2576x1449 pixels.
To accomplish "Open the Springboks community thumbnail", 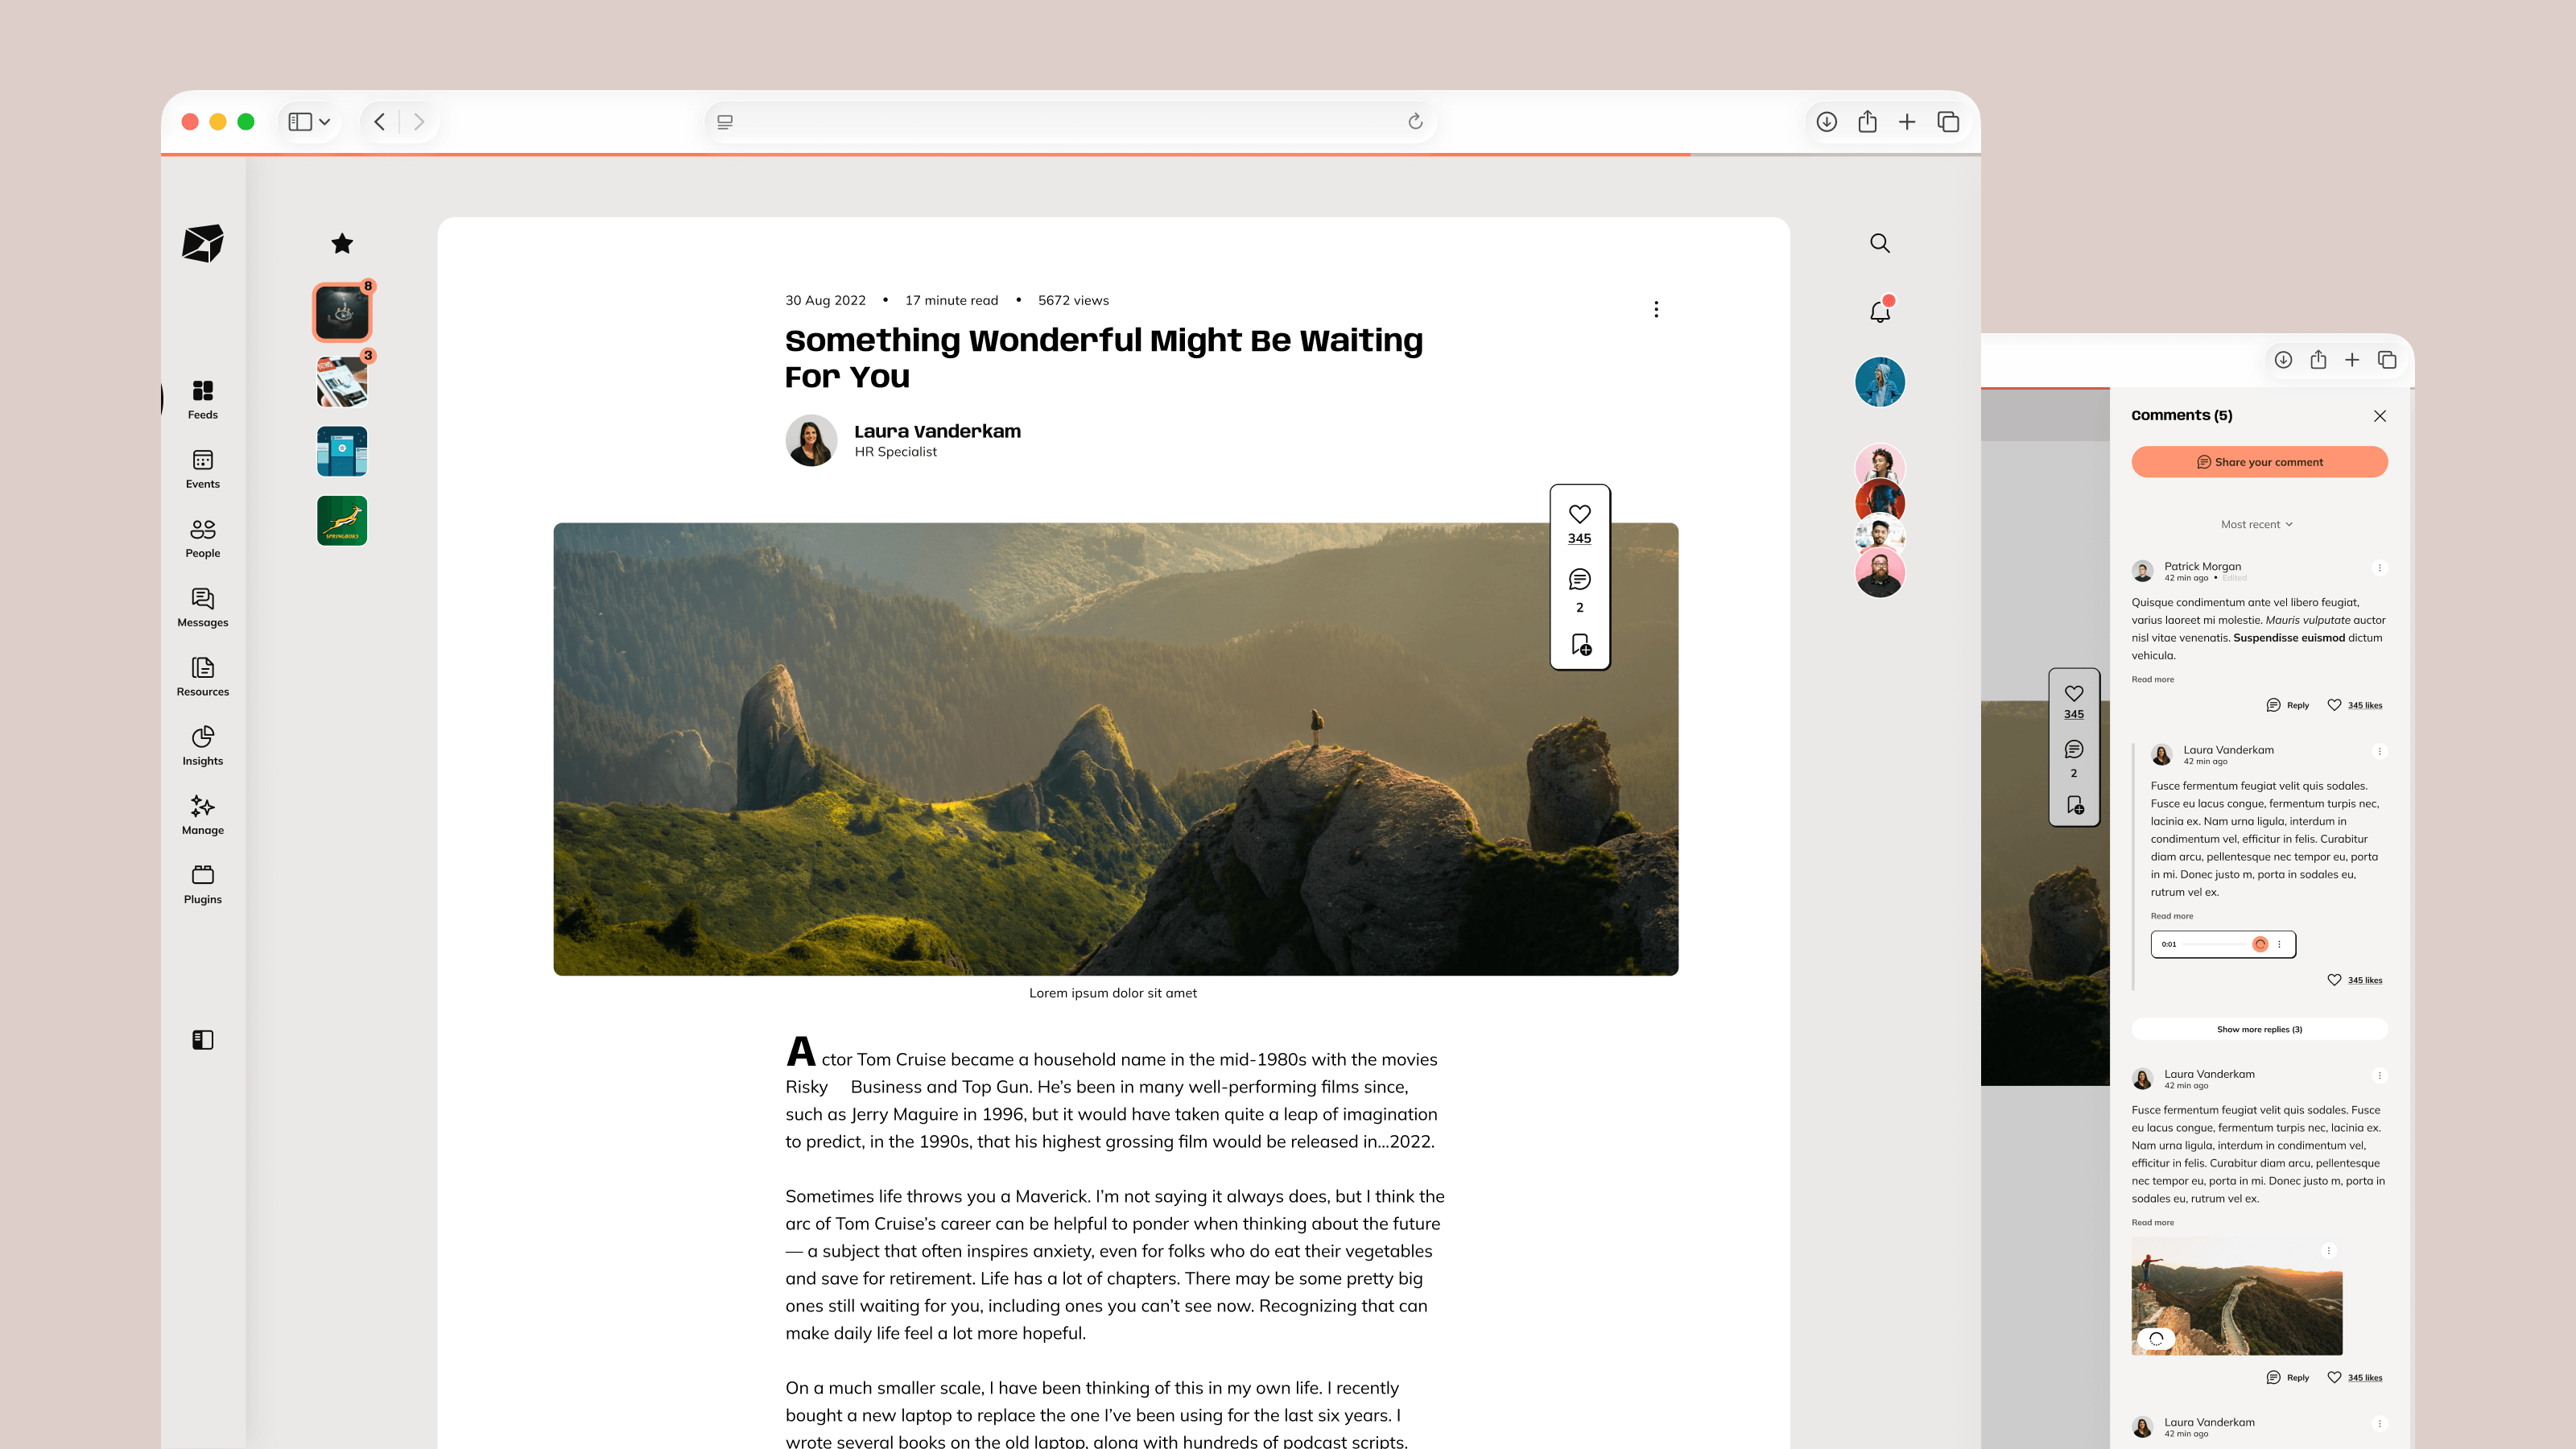I will pos(342,521).
